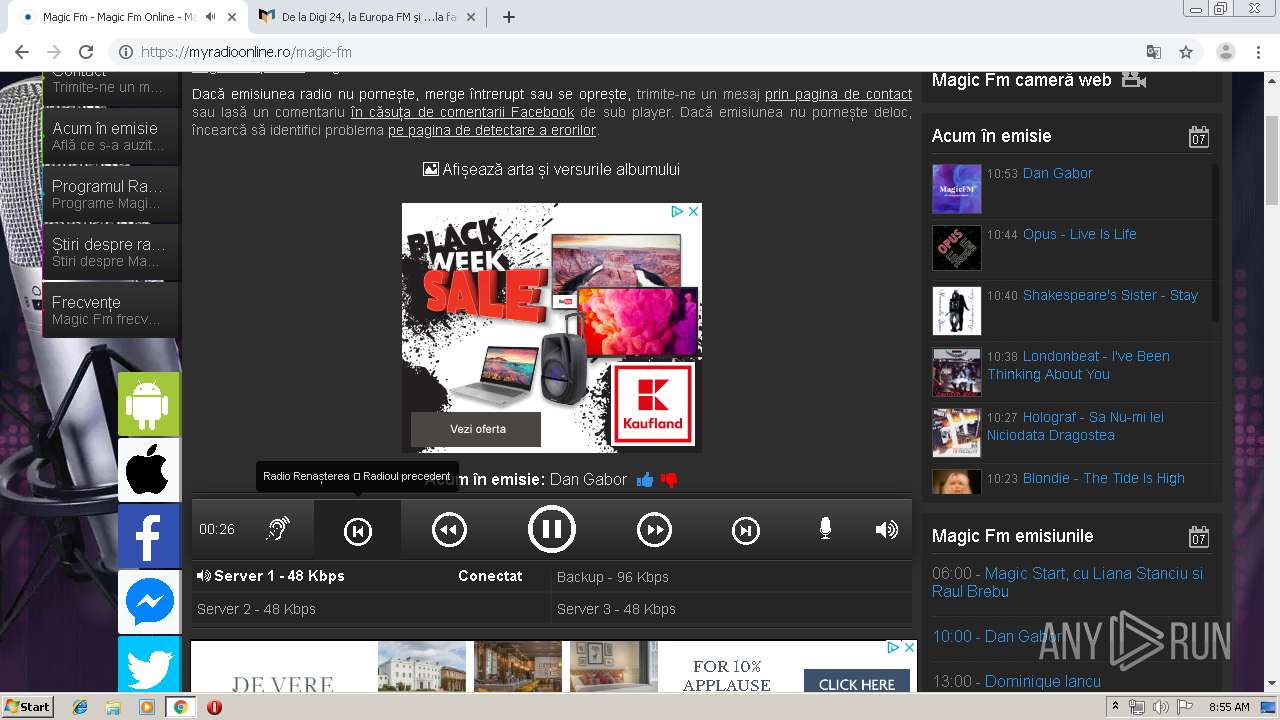Open the Dominique Iancu show link
The width and height of the screenshot is (1280, 720).
(x=1042, y=681)
